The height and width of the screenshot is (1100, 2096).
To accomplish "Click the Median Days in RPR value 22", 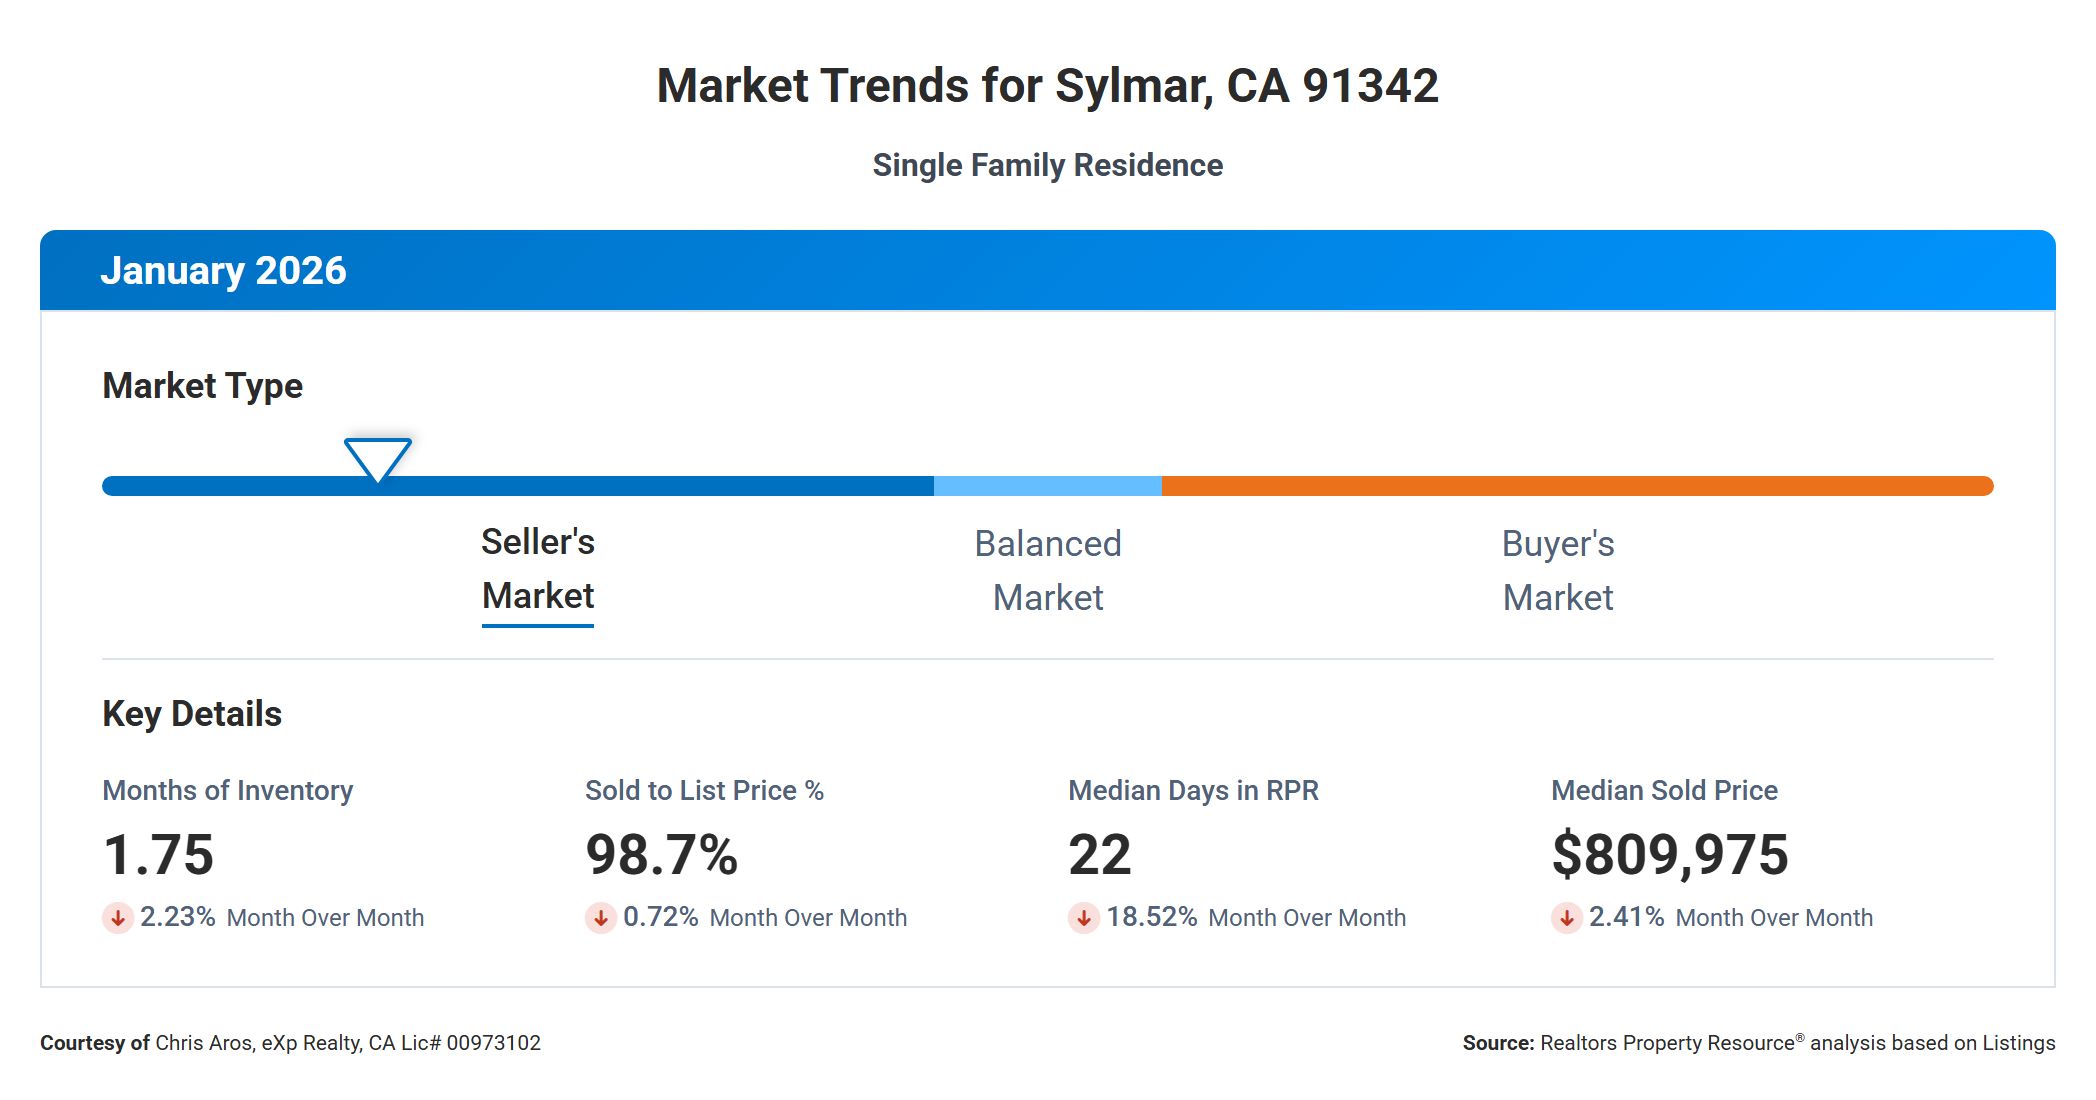I will [1100, 855].
